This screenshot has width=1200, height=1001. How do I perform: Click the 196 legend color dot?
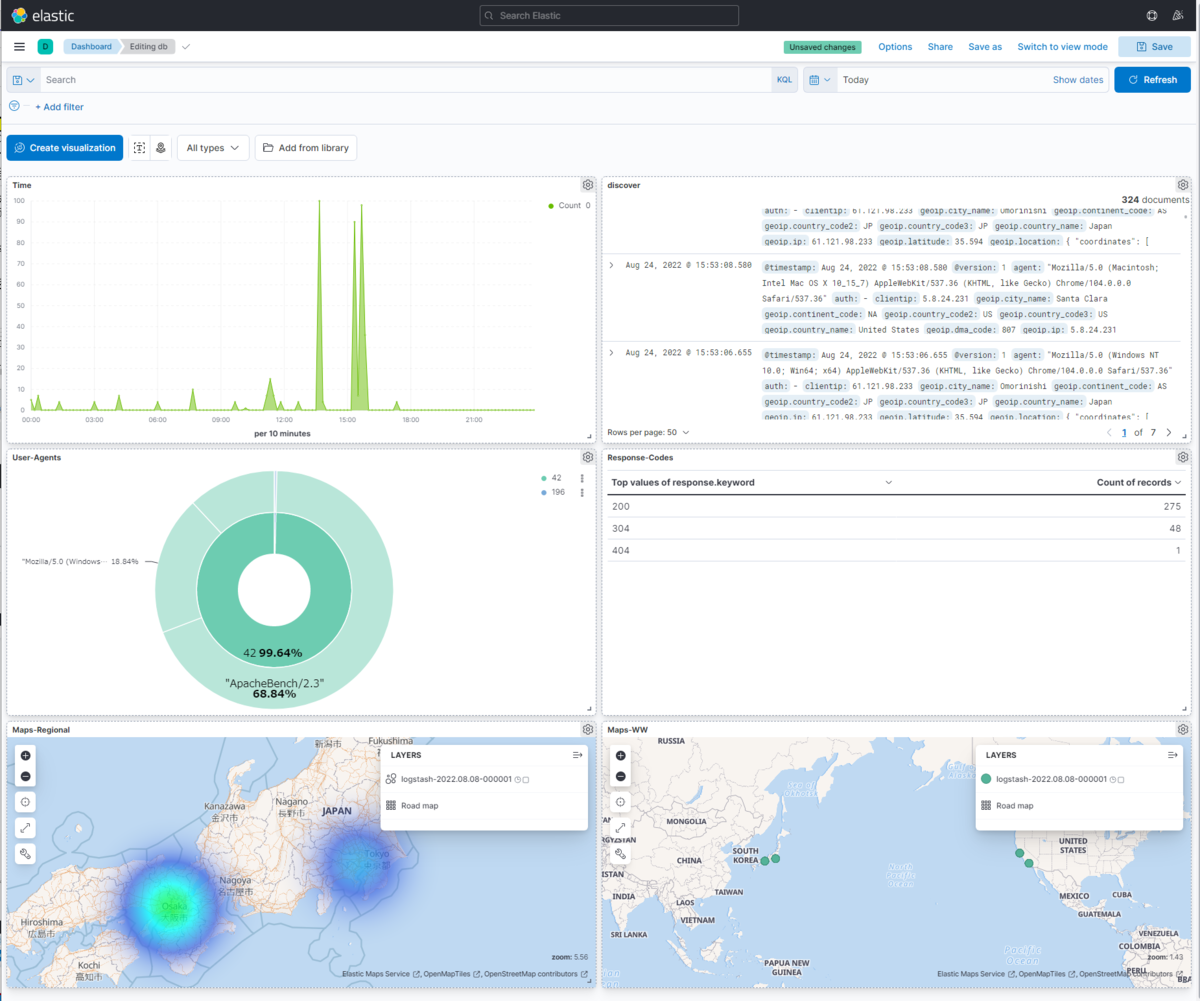pos(543,492)
